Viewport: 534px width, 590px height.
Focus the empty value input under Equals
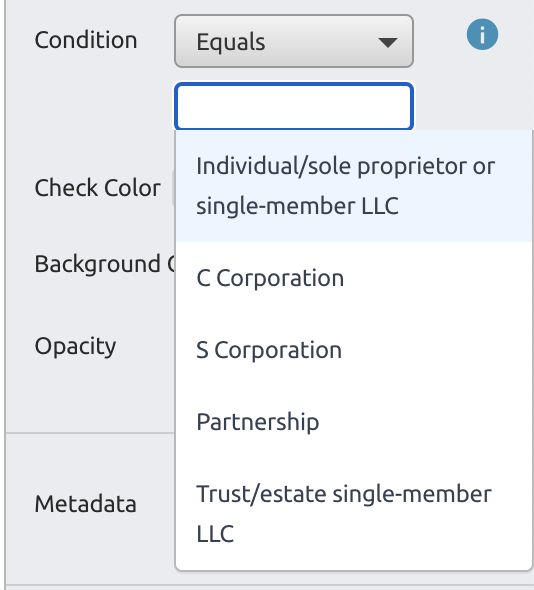[x=294, y=106]
